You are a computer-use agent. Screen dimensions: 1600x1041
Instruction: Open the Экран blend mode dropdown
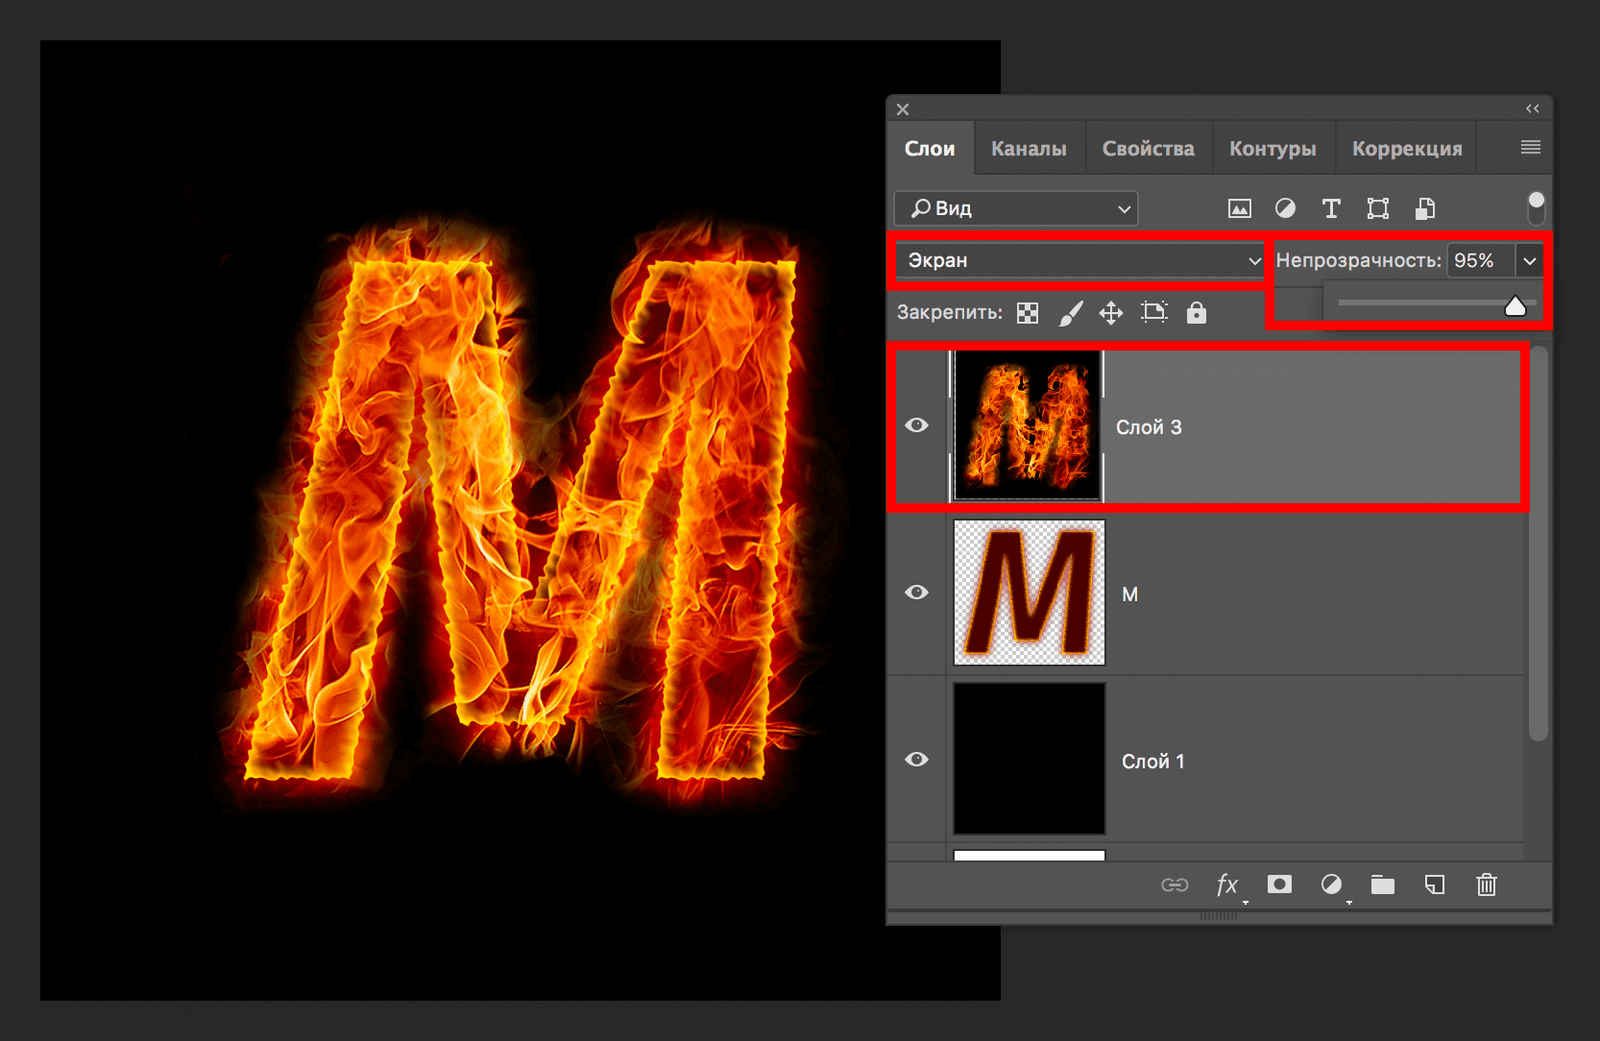pos(1080,261)
